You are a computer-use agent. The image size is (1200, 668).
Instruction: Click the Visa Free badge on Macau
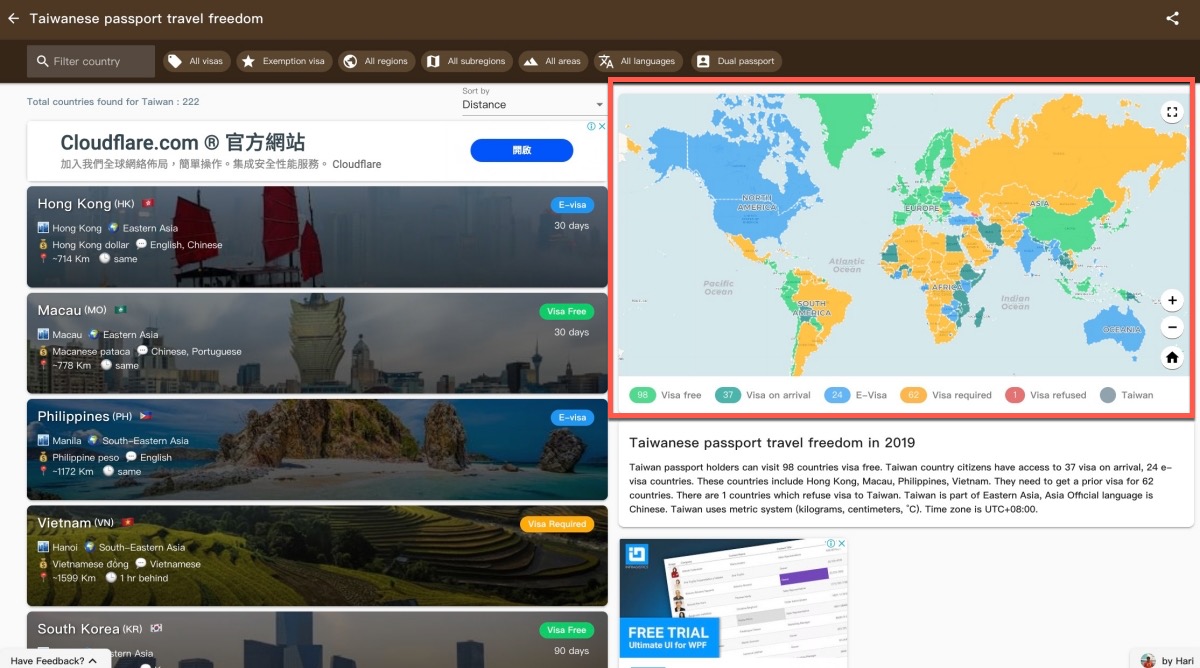567,312
